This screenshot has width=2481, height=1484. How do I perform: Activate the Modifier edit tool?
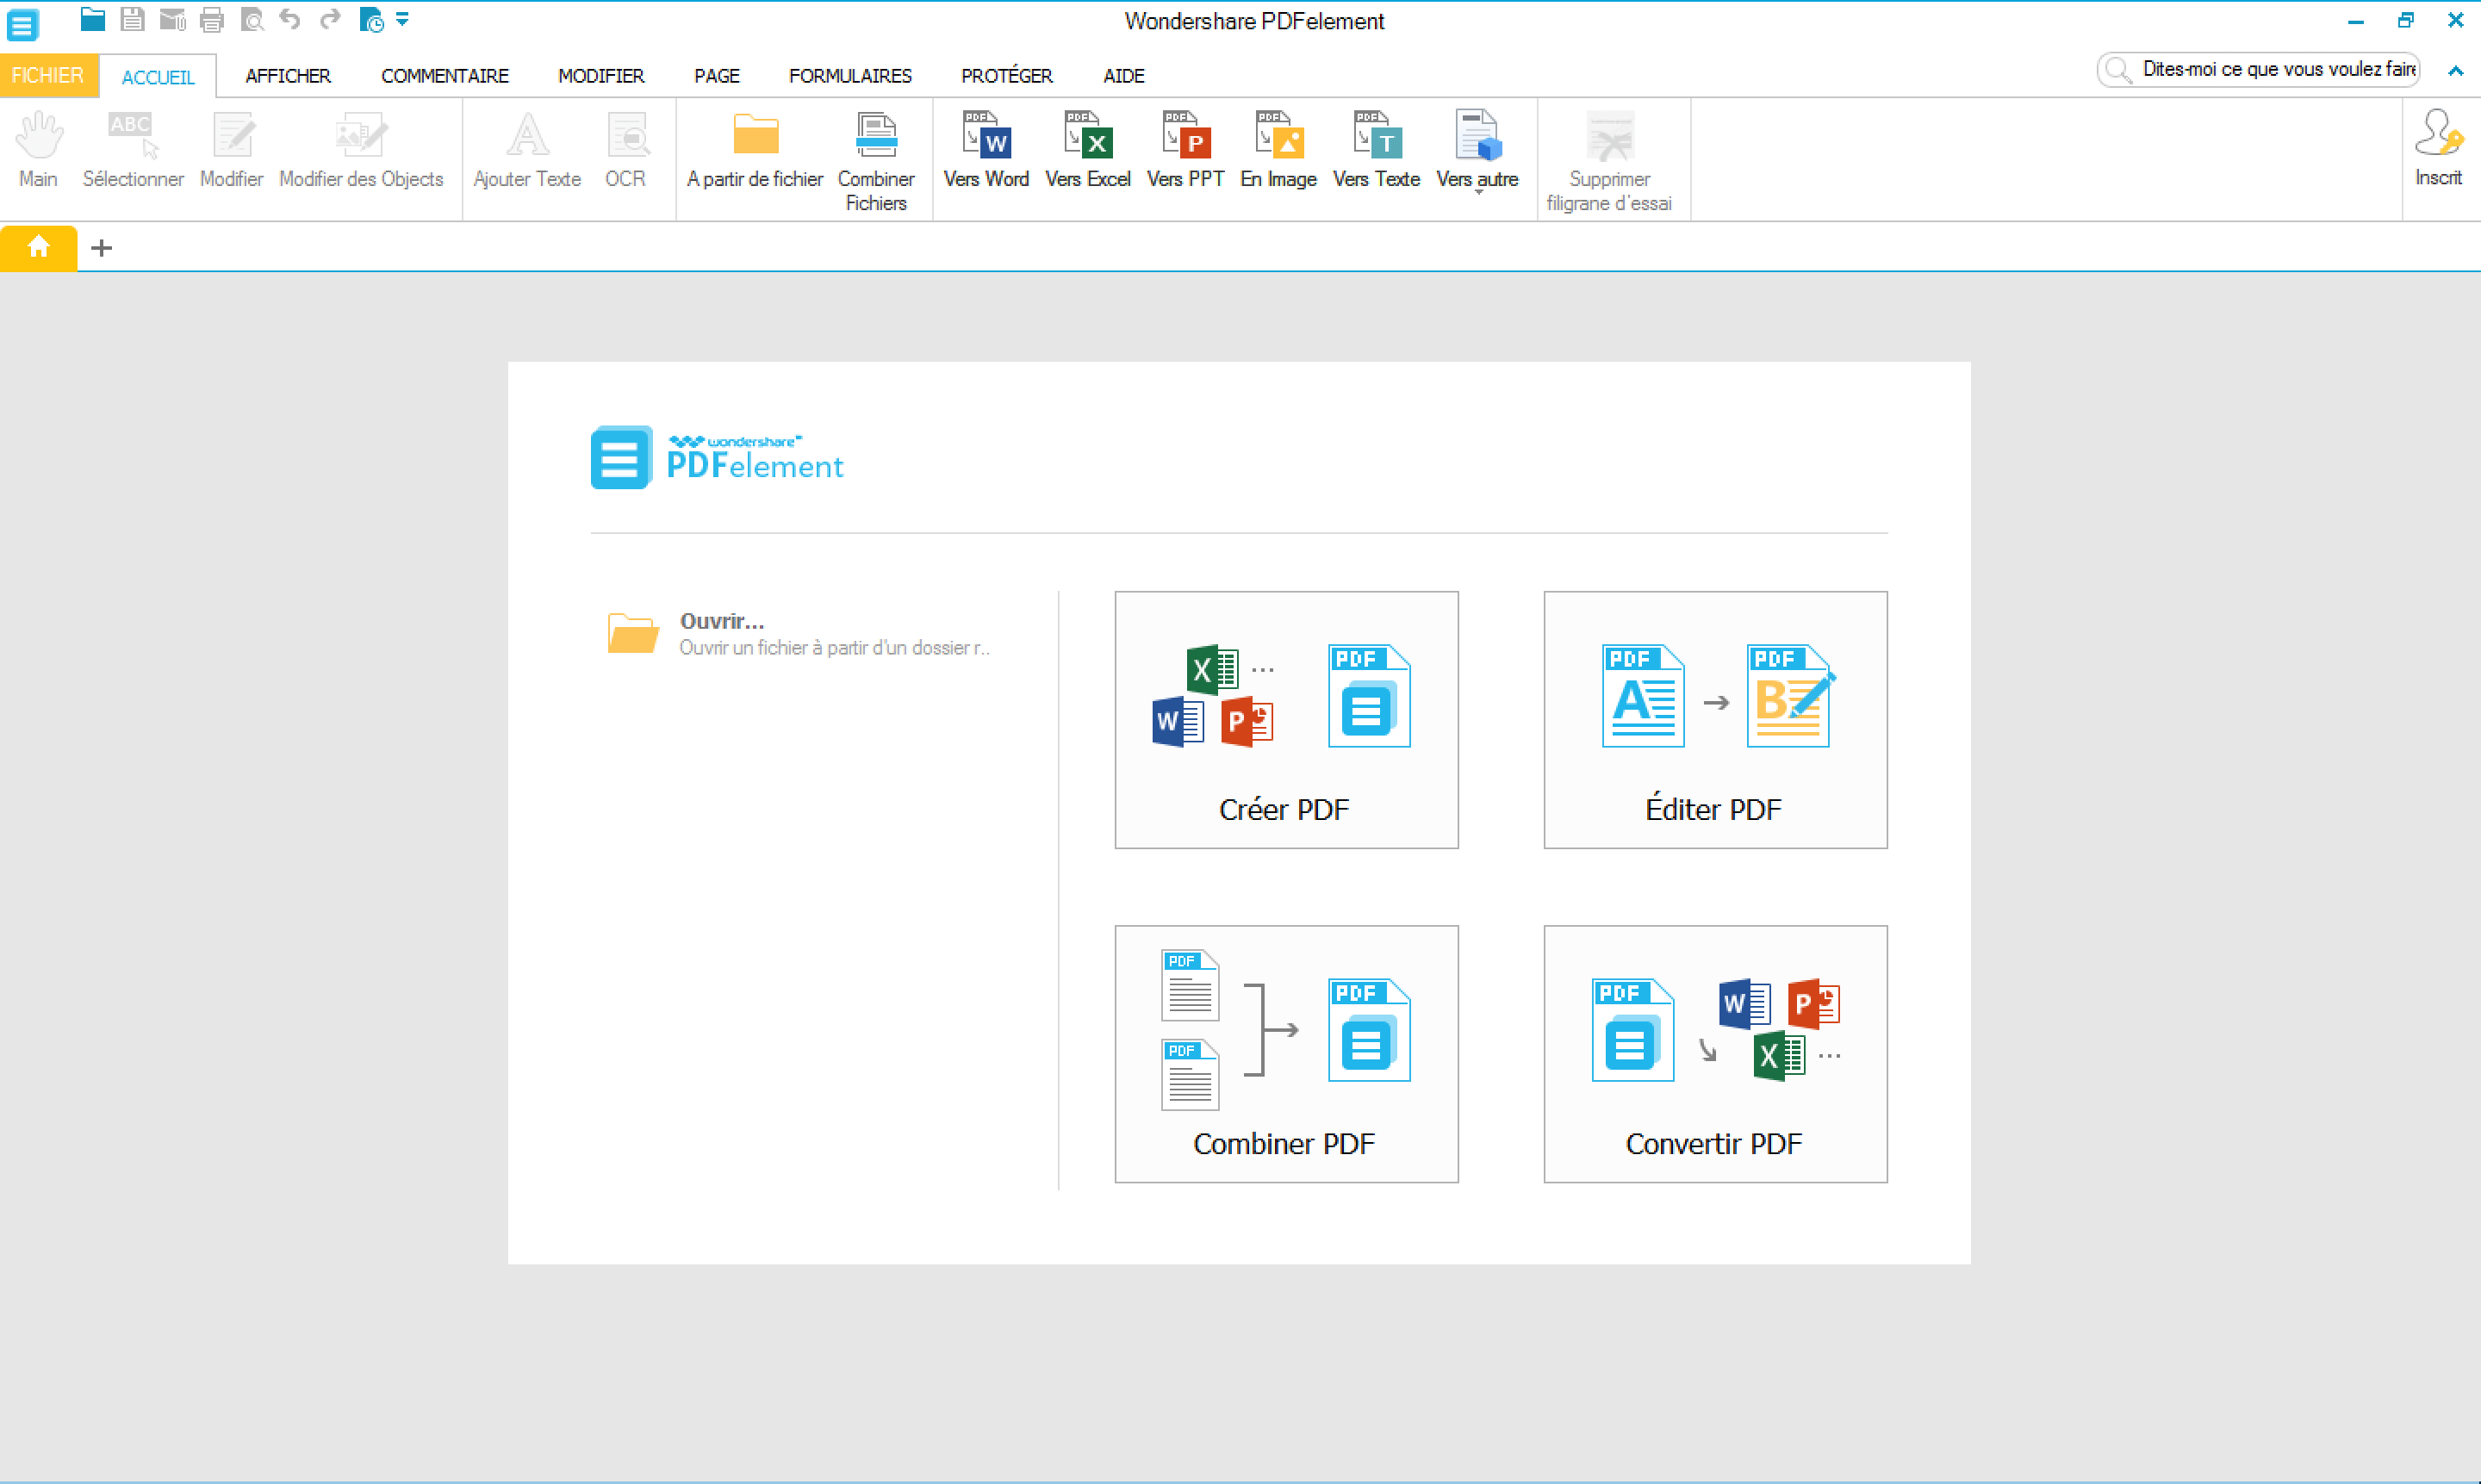click(232, 150)
